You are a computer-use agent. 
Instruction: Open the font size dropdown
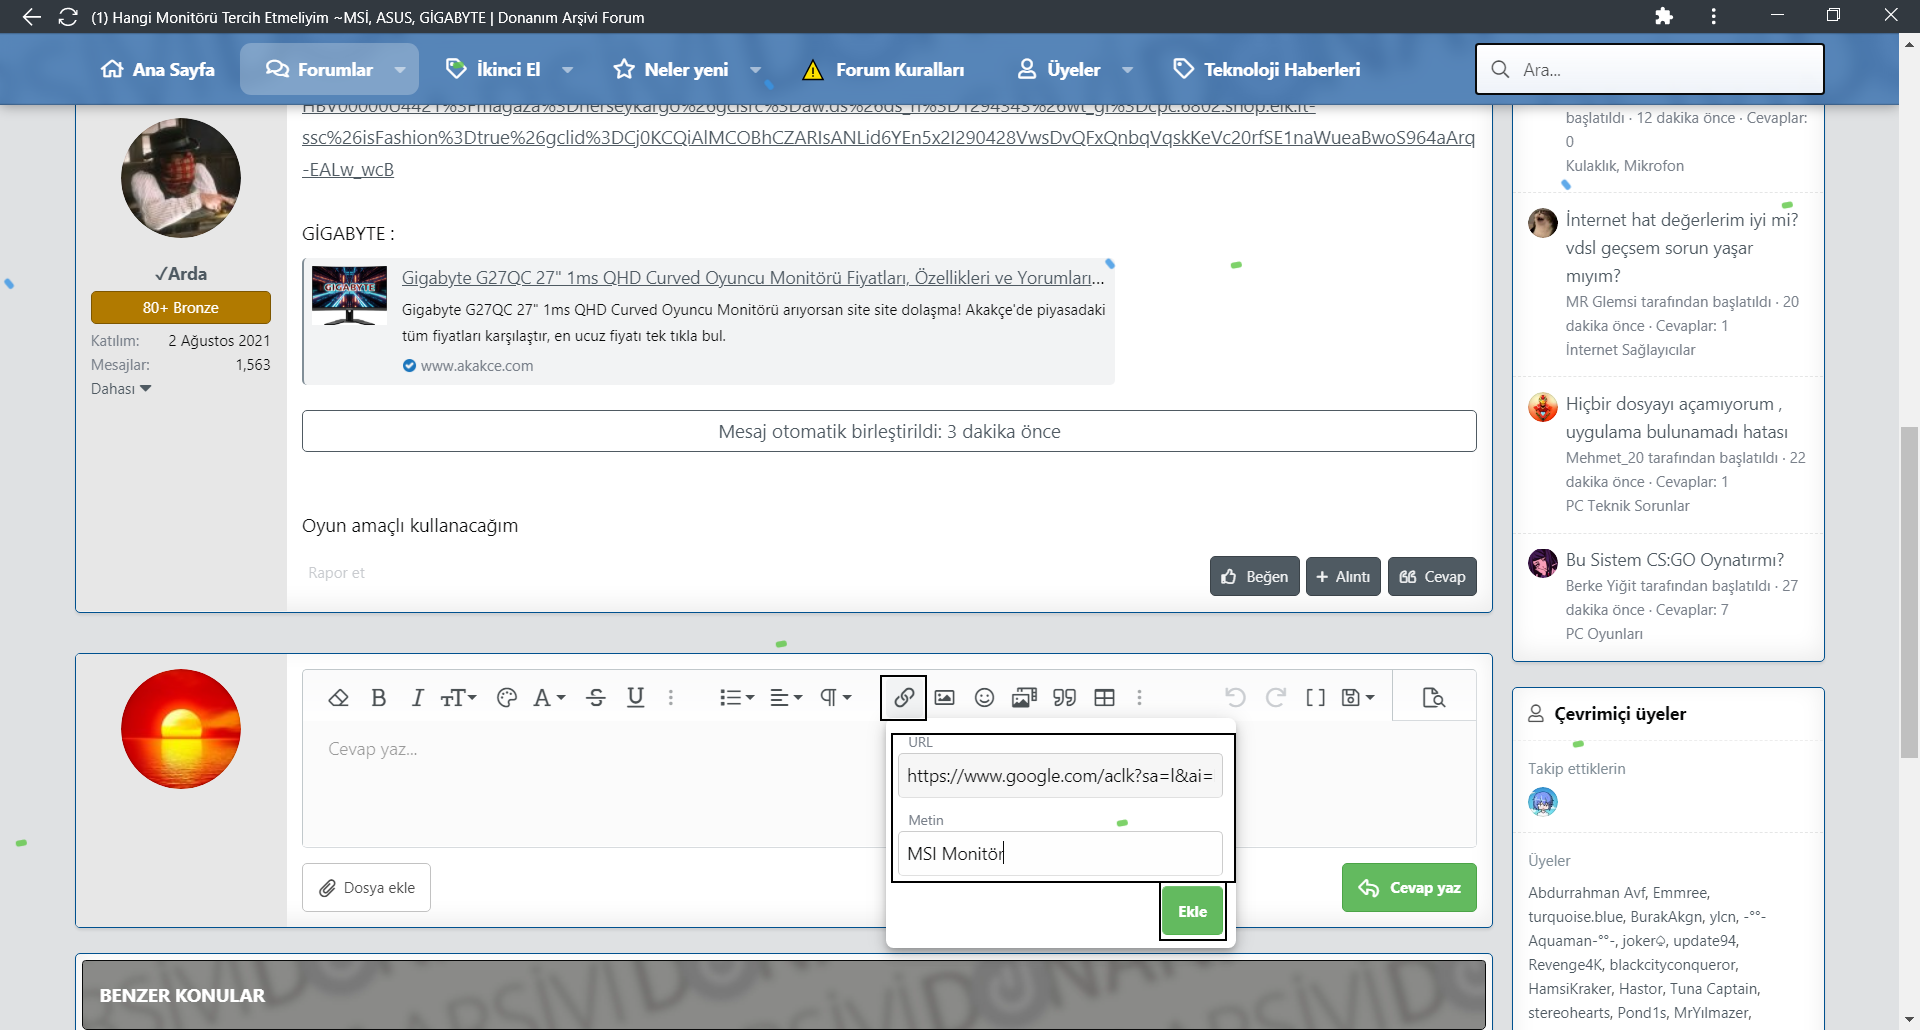click(x=459, y=698)
